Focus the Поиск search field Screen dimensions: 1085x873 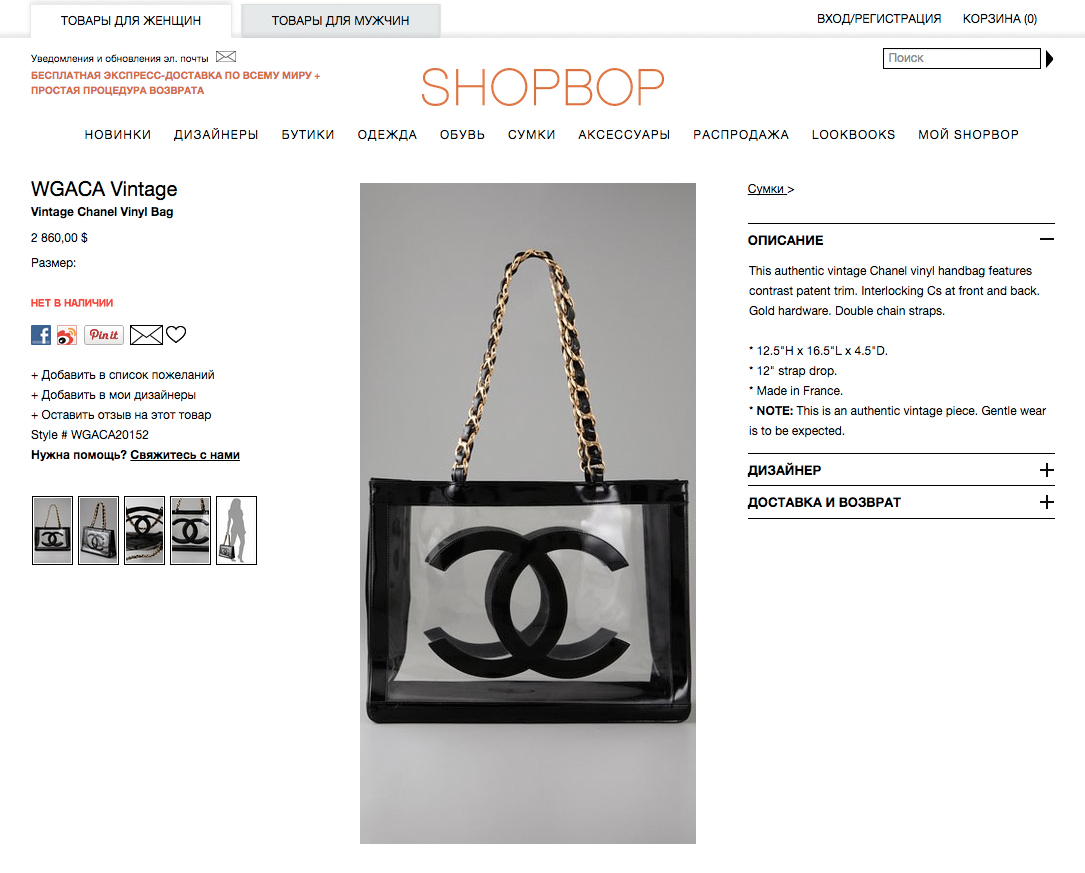(962, 58)
